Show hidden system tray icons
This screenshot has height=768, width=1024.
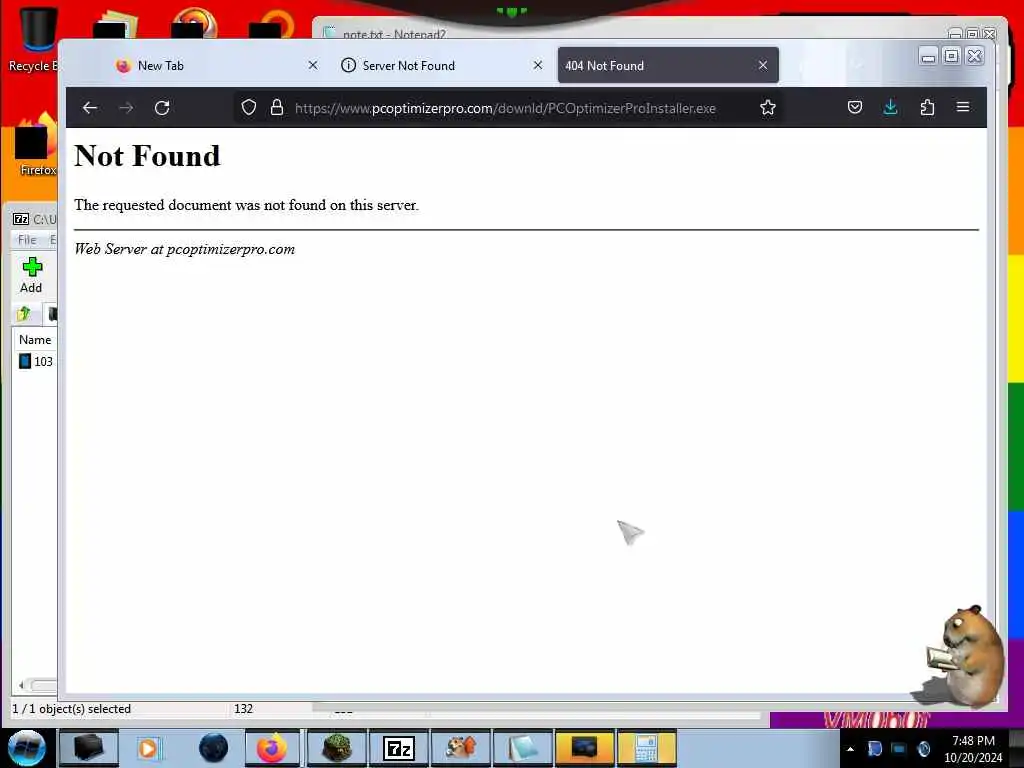pyautogui.click(x=850, y=749)
